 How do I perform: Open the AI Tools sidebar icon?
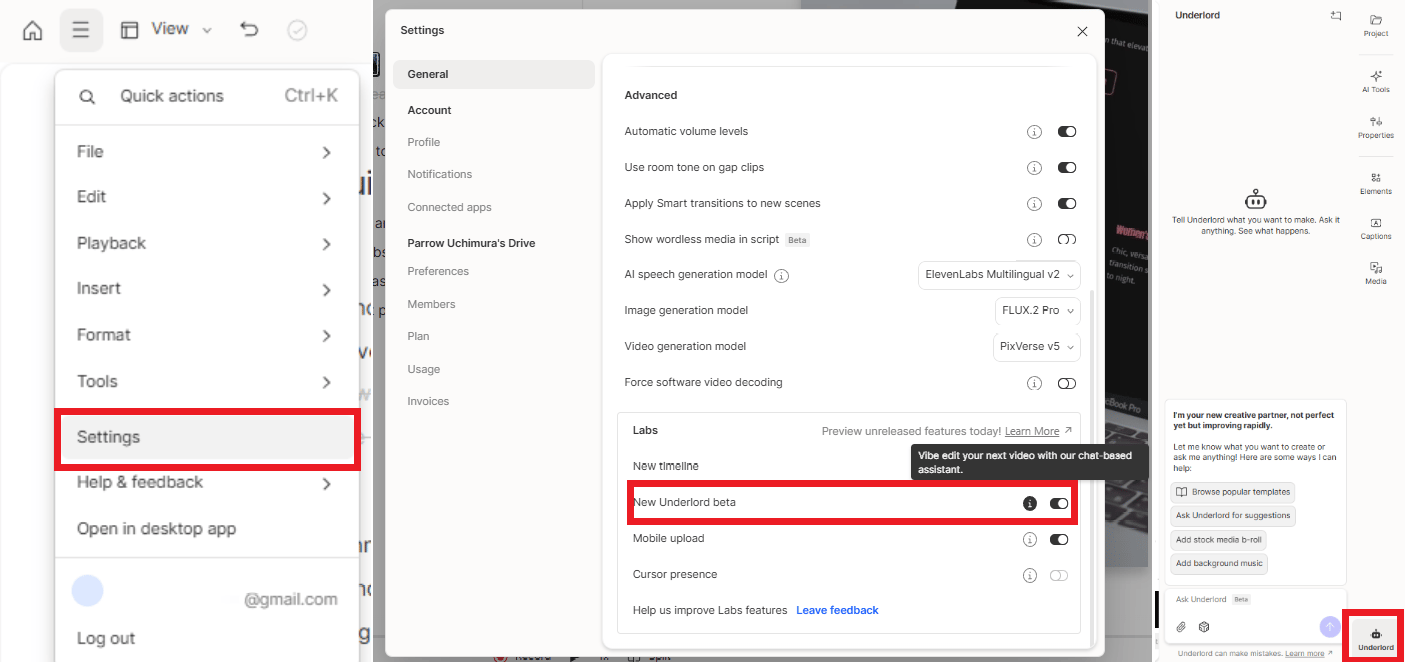click(1376, 81)
